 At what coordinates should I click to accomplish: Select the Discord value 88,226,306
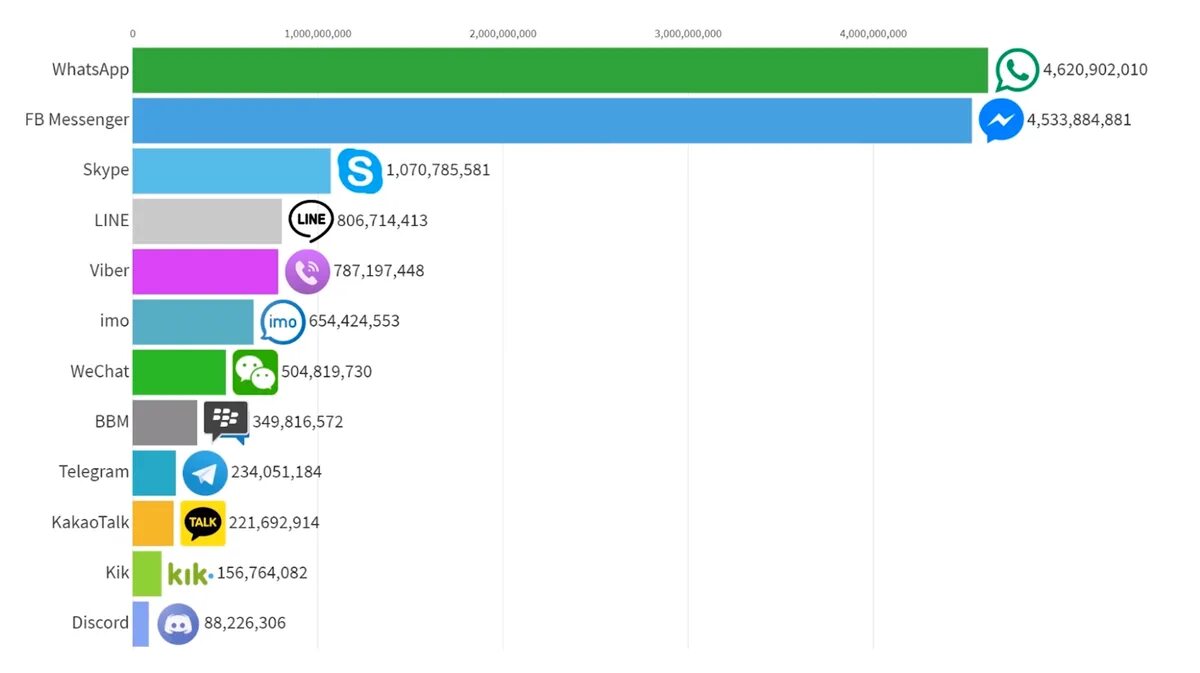245,623
